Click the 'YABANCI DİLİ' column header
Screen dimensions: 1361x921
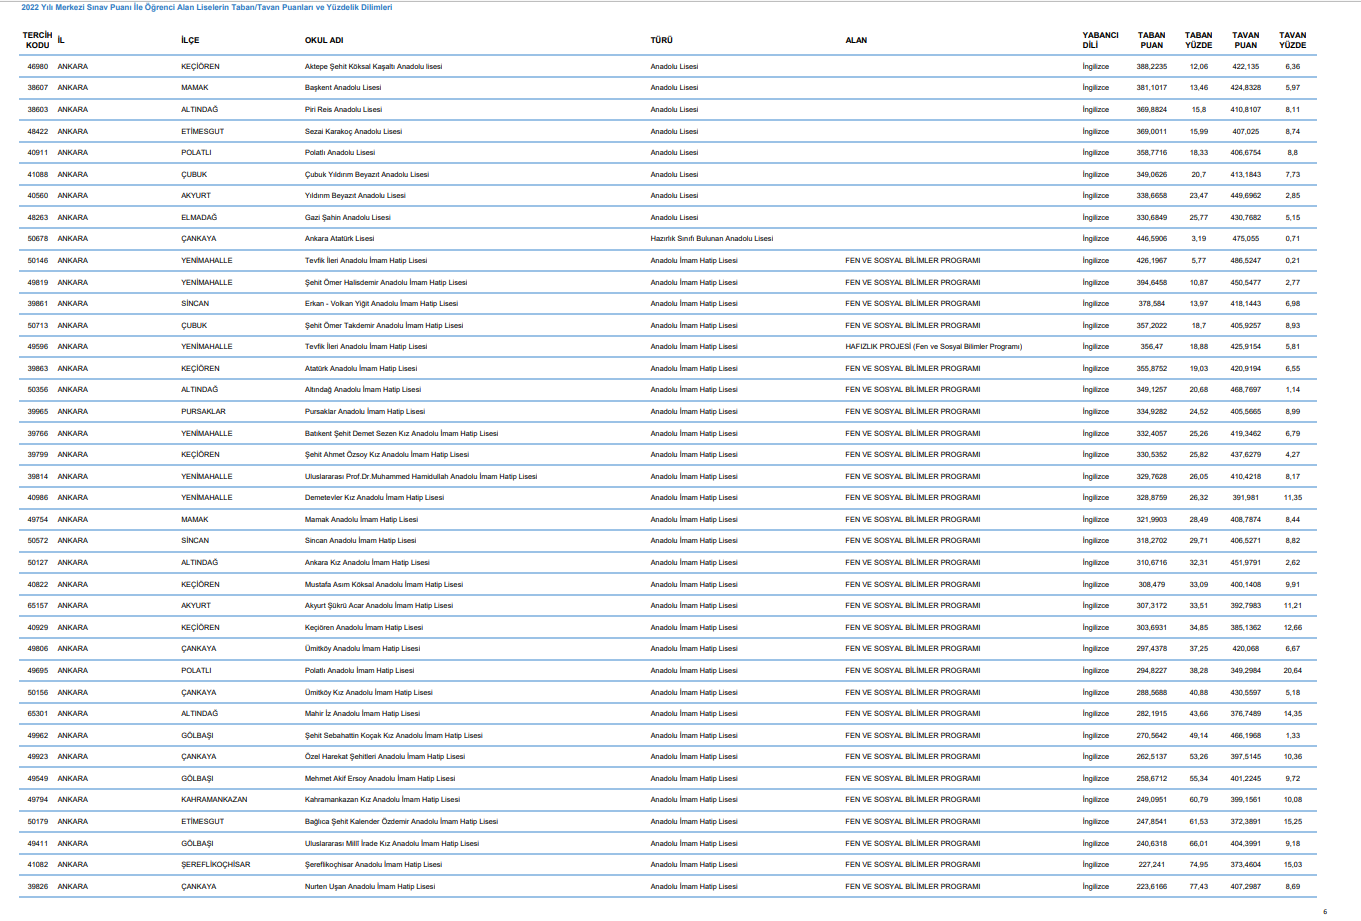[x=1100, y=40]
